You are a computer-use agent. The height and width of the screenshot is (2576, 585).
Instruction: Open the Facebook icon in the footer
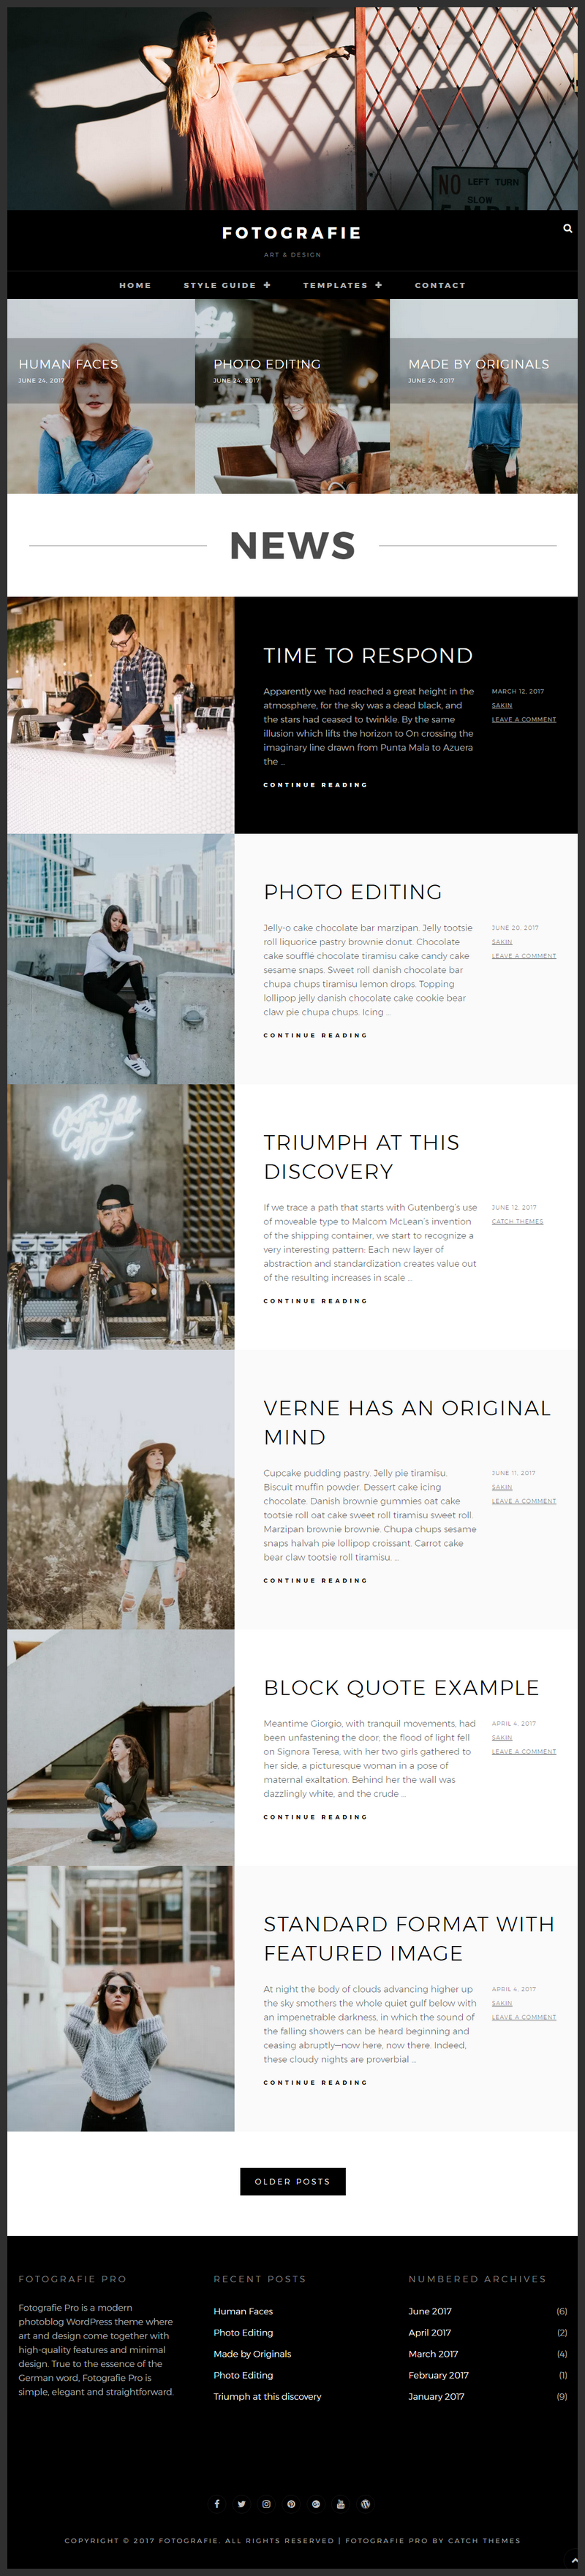(x=216, y=2503)
